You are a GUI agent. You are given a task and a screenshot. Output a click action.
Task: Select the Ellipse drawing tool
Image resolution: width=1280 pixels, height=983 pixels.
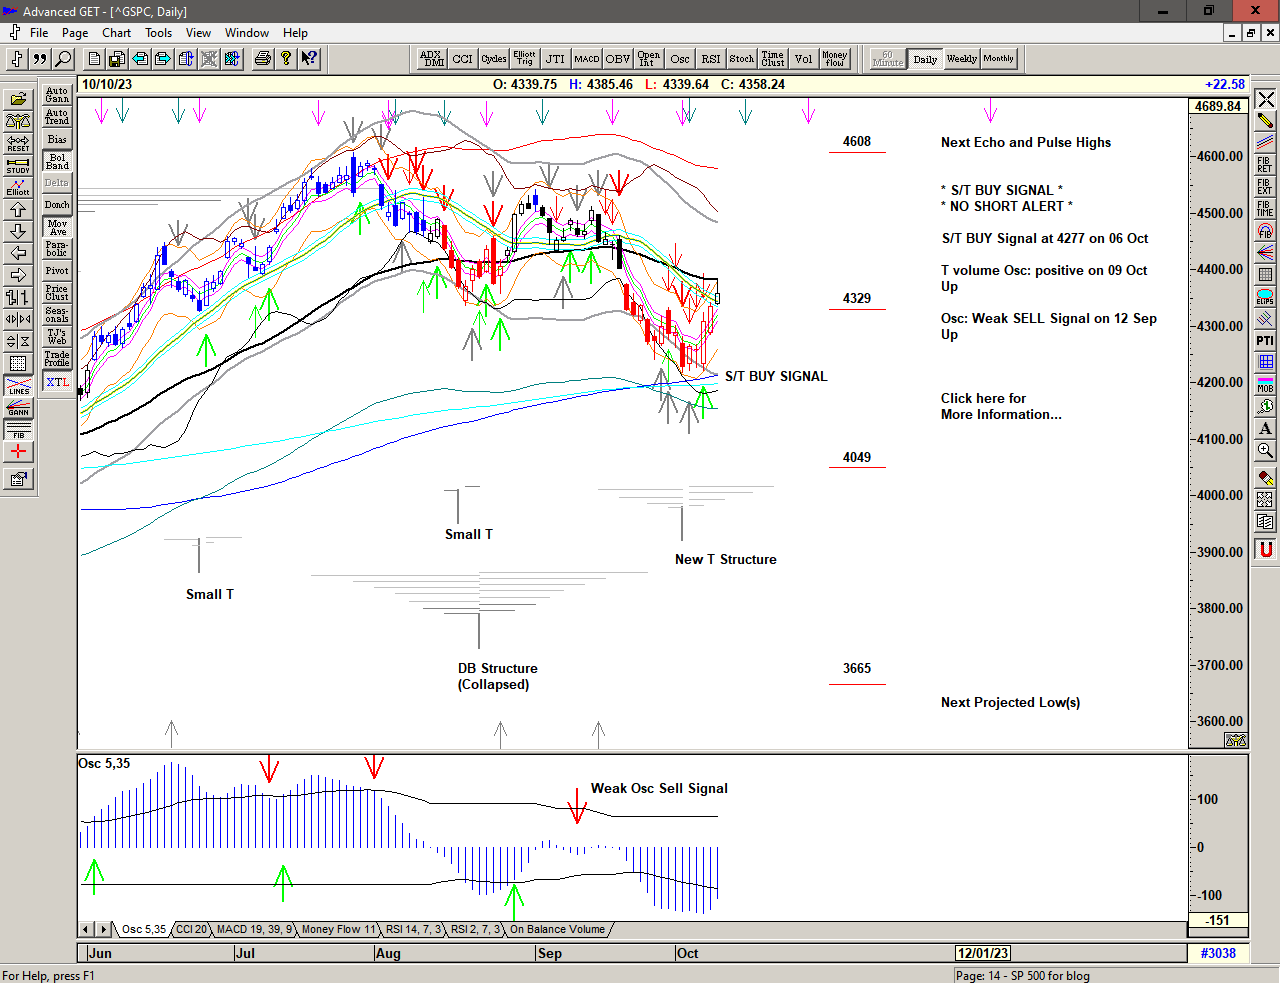(1265, 296)
